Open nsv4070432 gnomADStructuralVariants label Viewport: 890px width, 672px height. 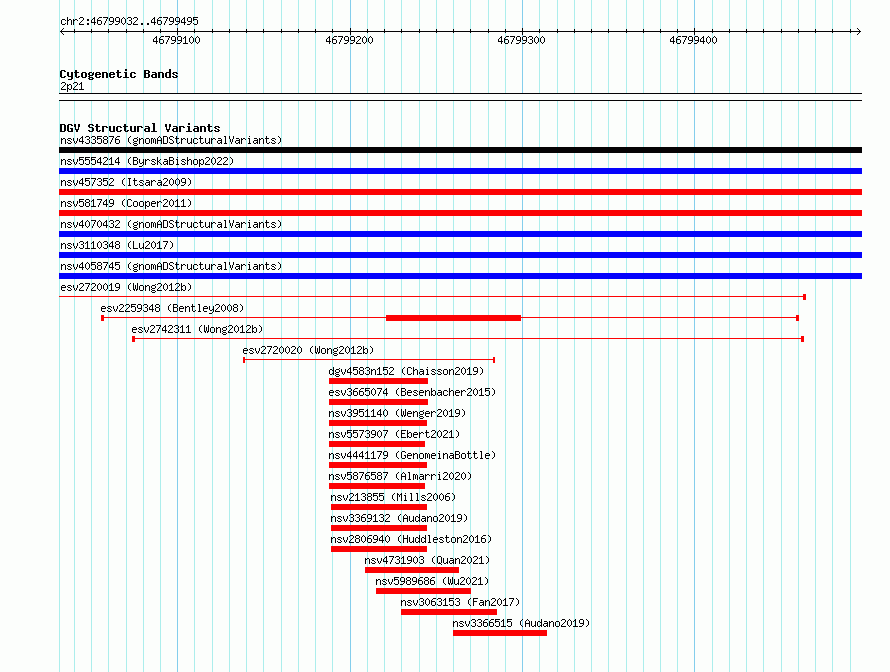click(x=171, y=224)
